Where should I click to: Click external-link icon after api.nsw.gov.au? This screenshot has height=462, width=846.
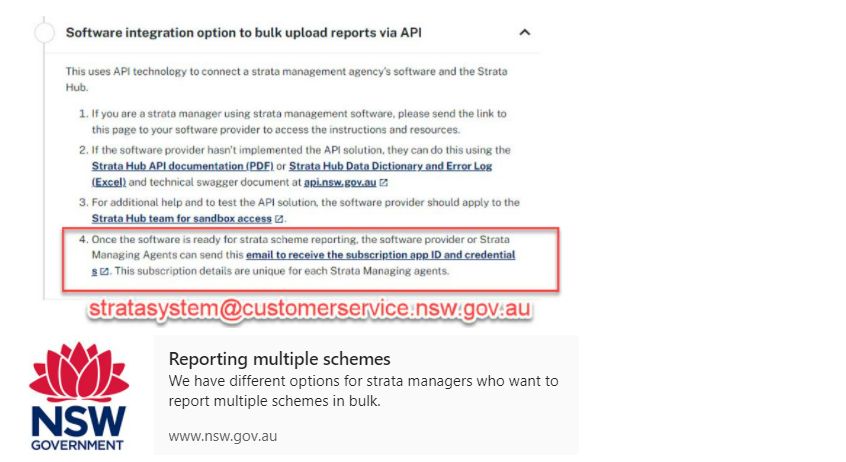[383, 182]
